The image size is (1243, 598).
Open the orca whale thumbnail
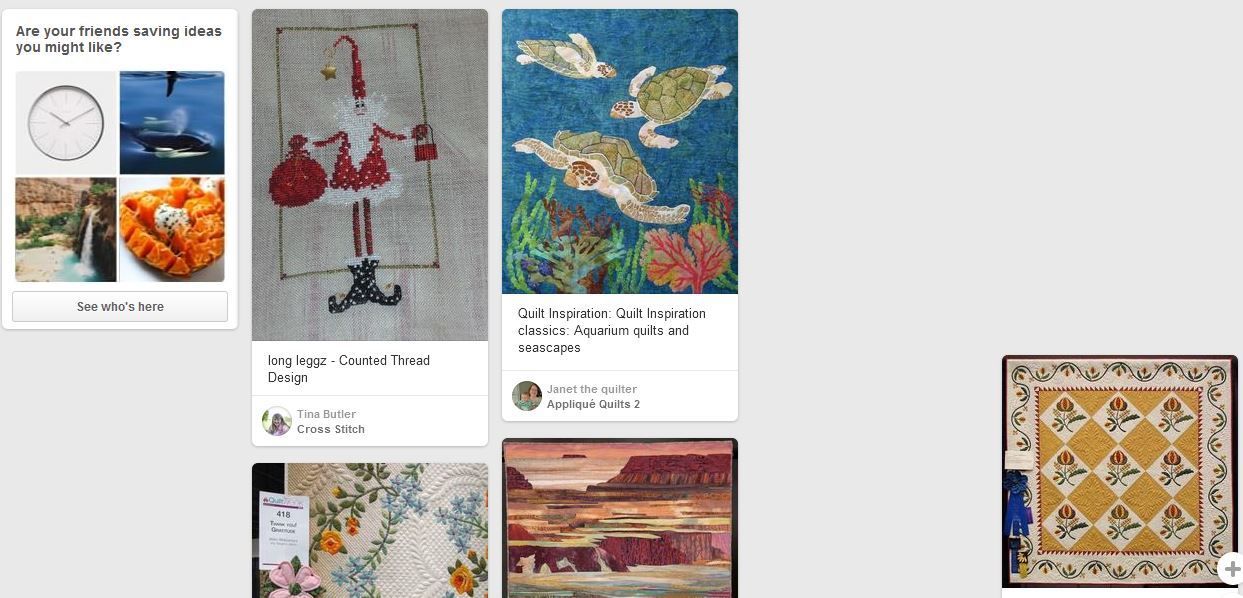point(172,122)
